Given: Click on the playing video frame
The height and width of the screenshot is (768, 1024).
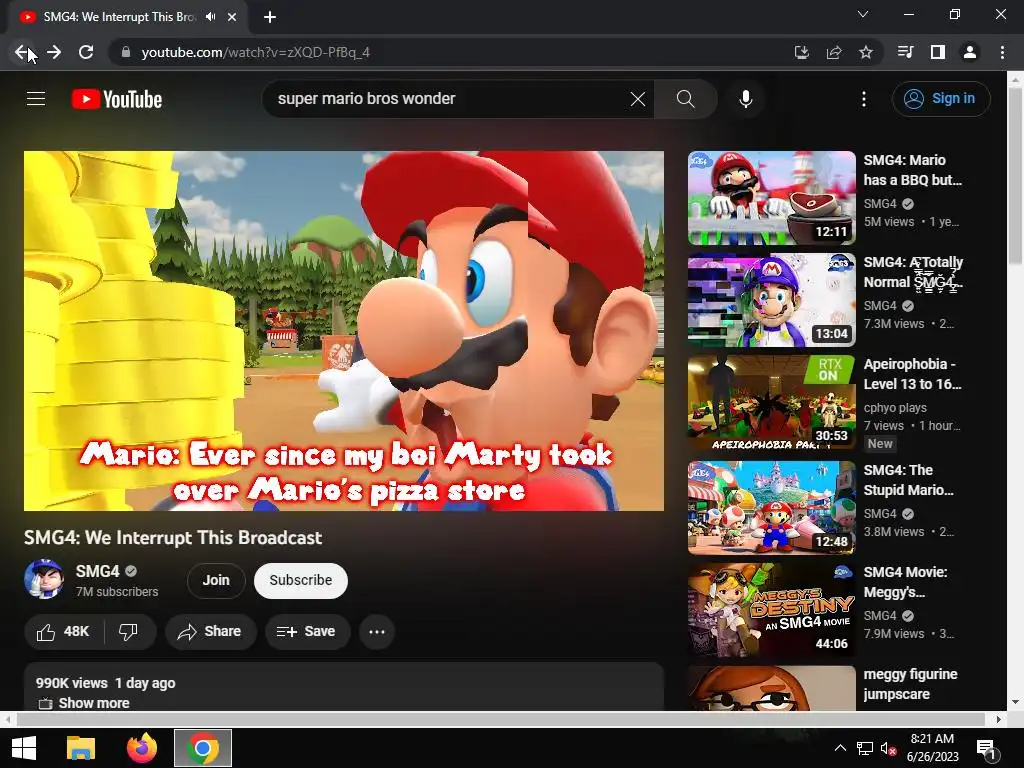Looking at the screenshot, I should click(344, 330).
